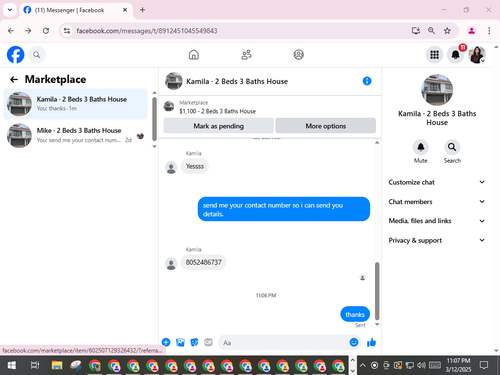Image resolution: width=500 pixels, height=375 pixels.
Task: Open the Friends icon in top navigation
Action: [246, 54]
